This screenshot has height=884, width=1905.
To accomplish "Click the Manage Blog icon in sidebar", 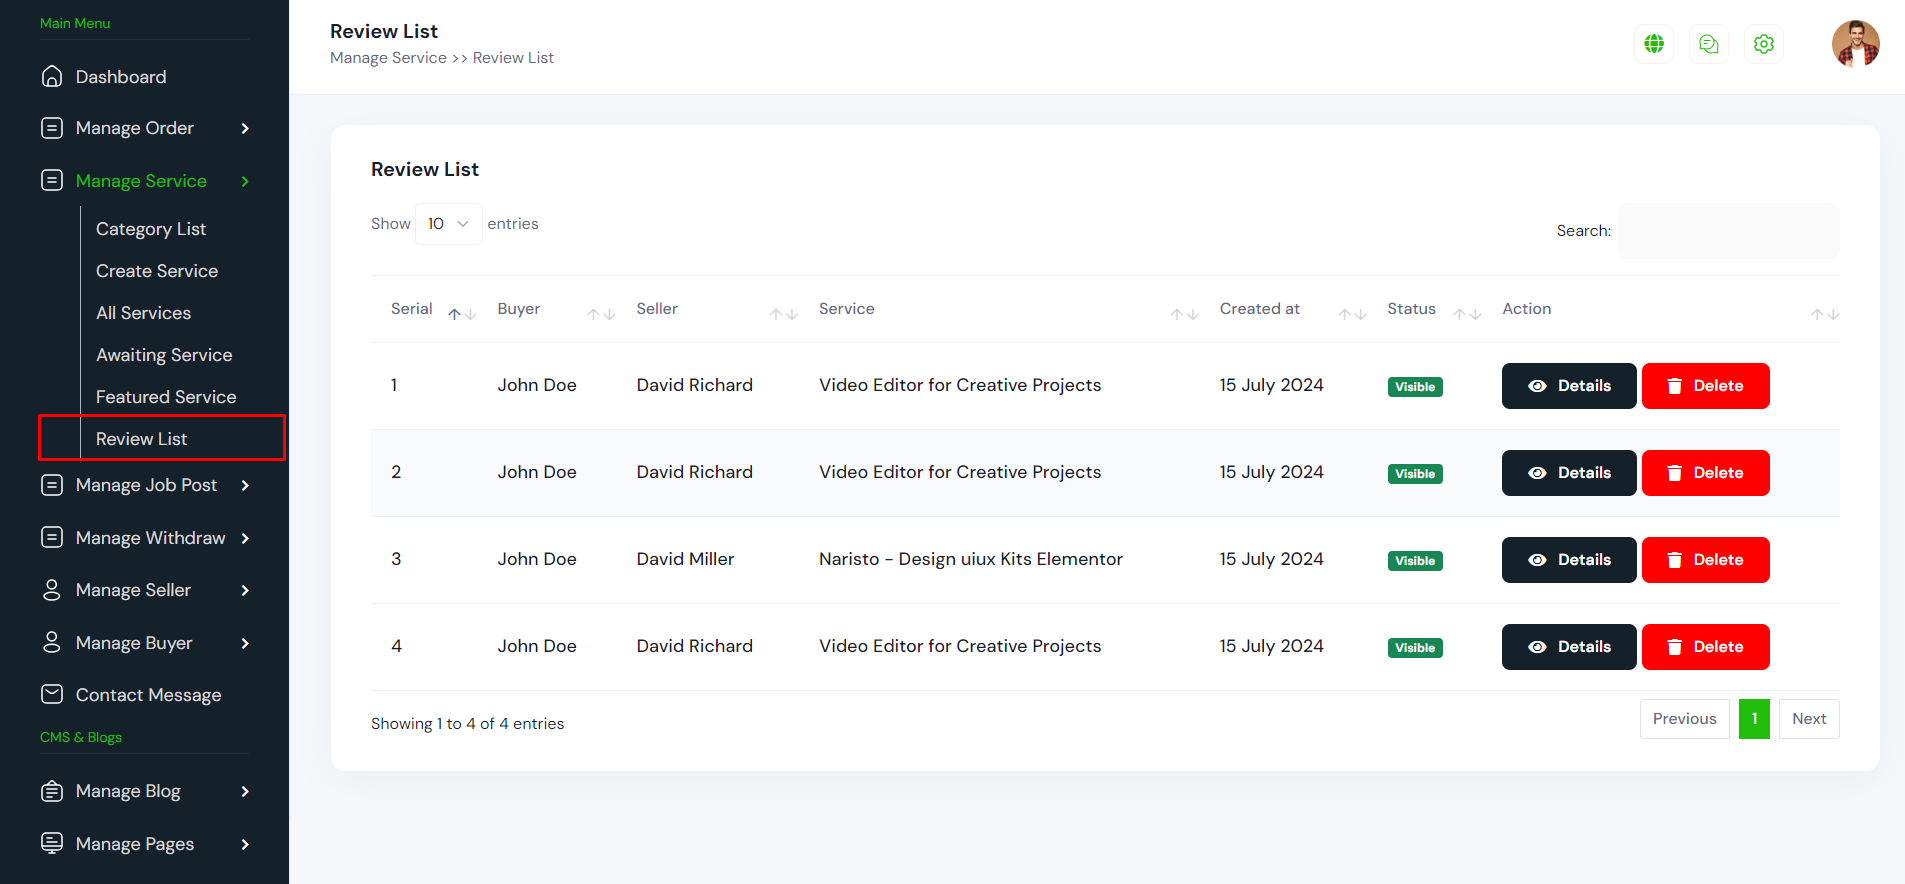I will click(52, 791).
